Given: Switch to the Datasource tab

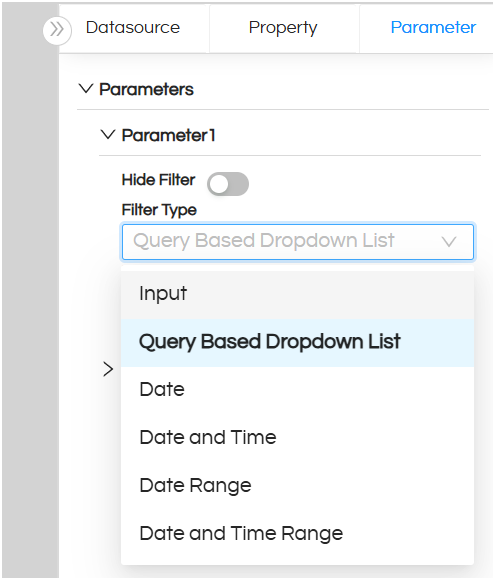Looking at the screenshot, I should [133, 28].
